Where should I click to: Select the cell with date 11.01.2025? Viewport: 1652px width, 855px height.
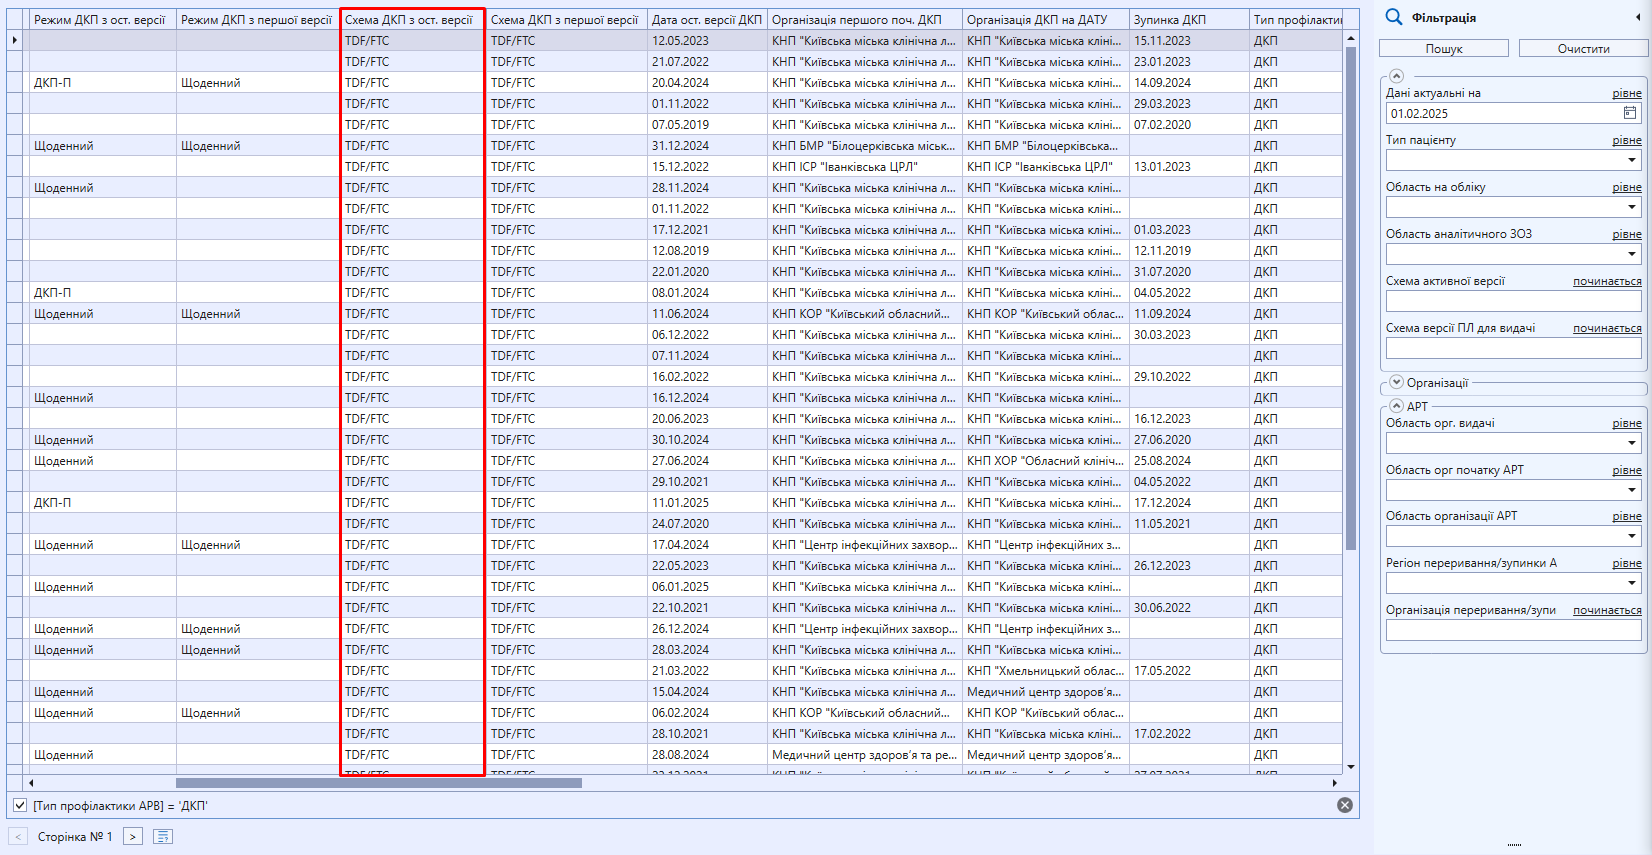point(707,503)
